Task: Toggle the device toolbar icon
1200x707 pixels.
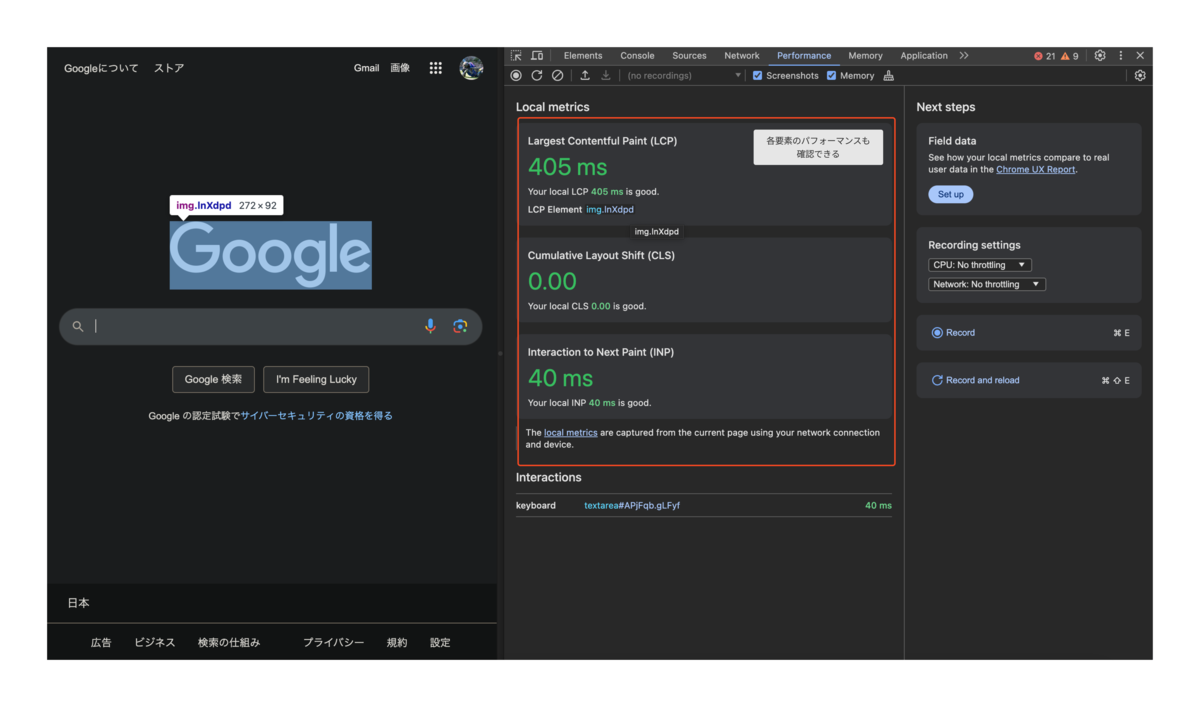Action: (537, 56)
